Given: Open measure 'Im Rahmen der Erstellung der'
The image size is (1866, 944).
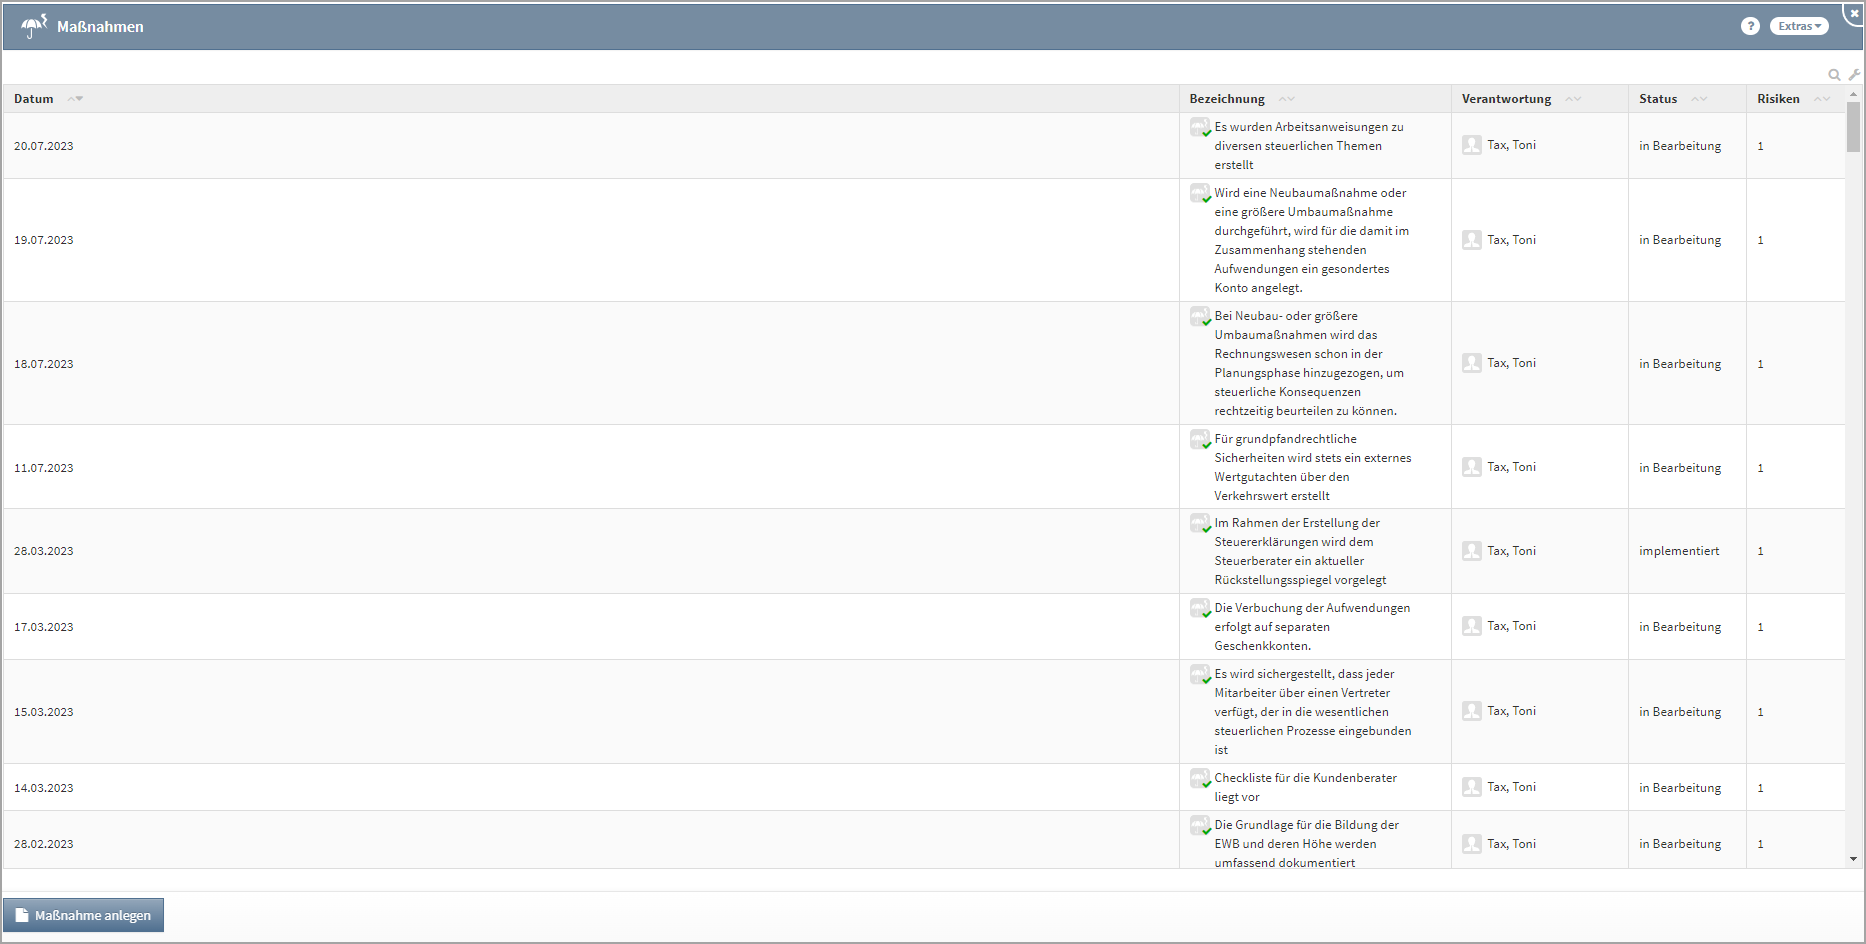Looking at the screenshot, I should (1300, 551).
